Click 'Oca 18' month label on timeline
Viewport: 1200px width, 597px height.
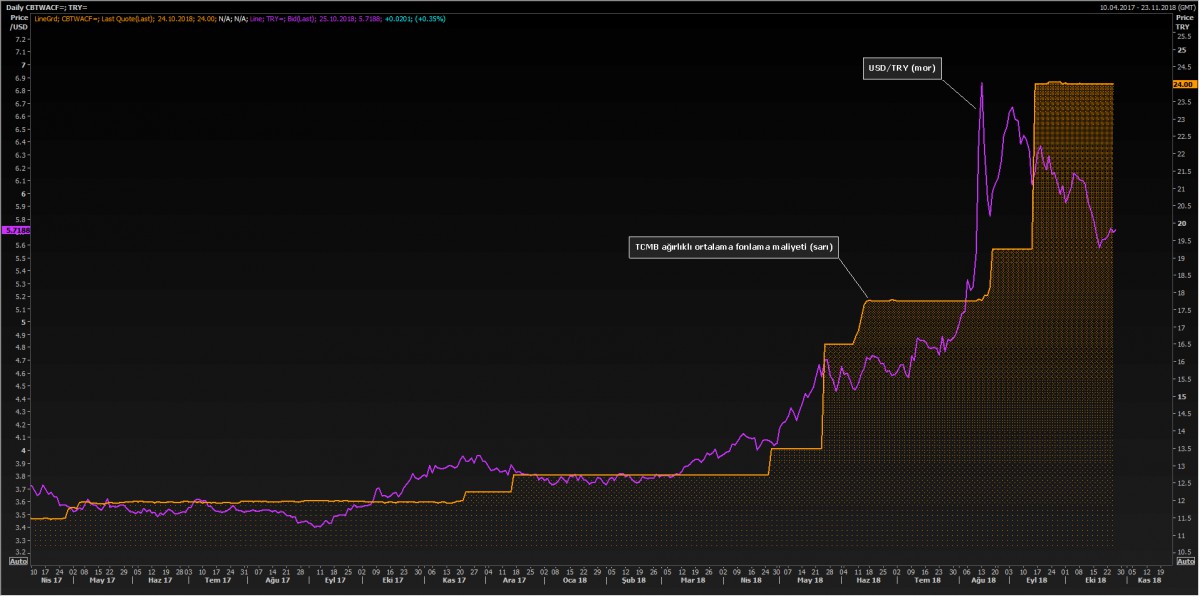tap(574, 580)
